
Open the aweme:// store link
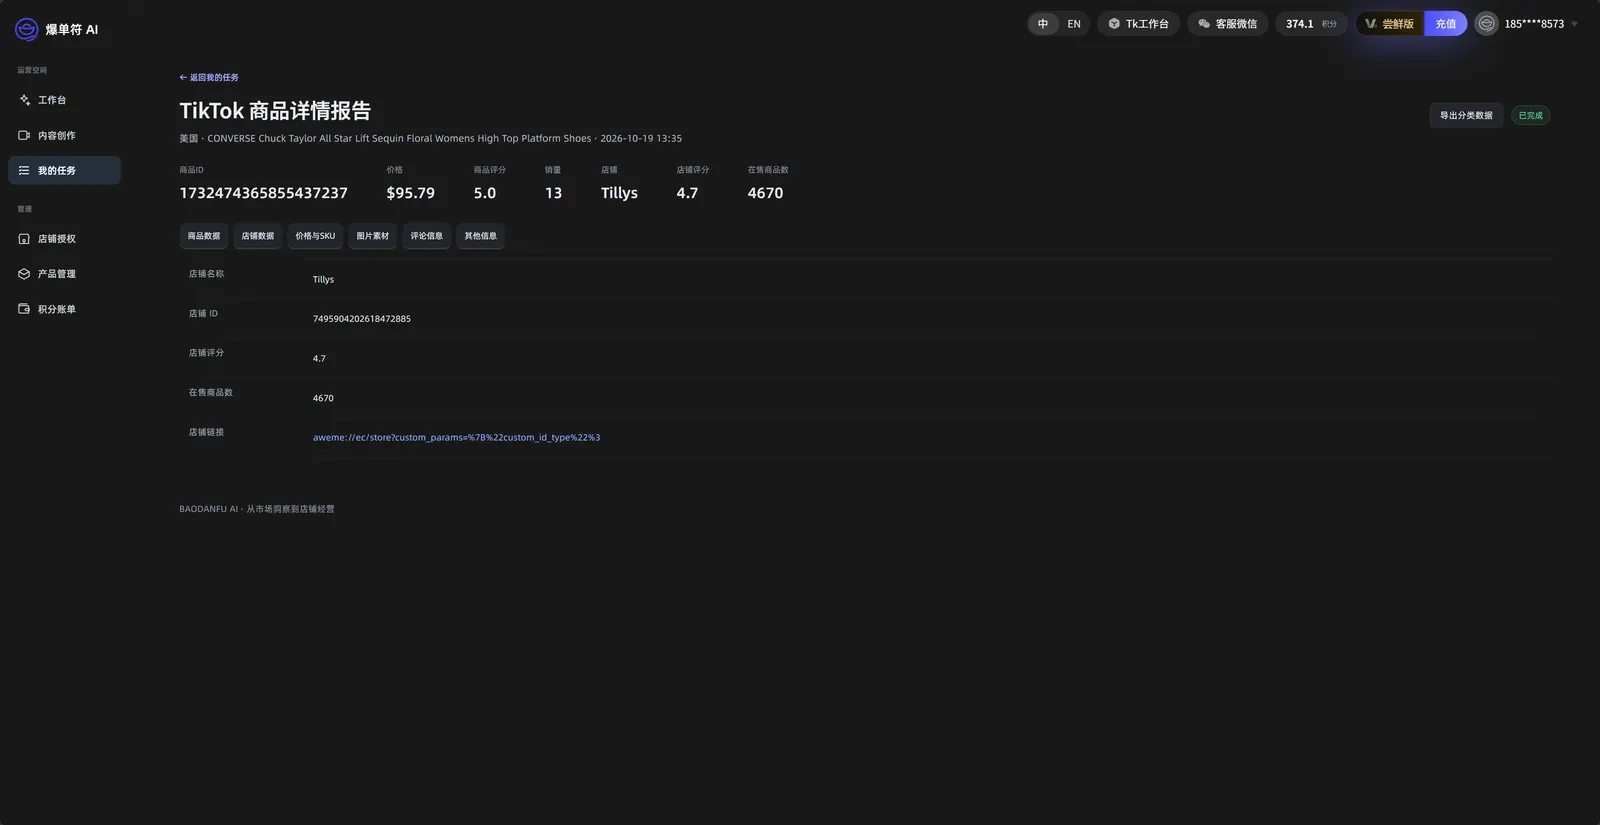click(x=456, y=438)
